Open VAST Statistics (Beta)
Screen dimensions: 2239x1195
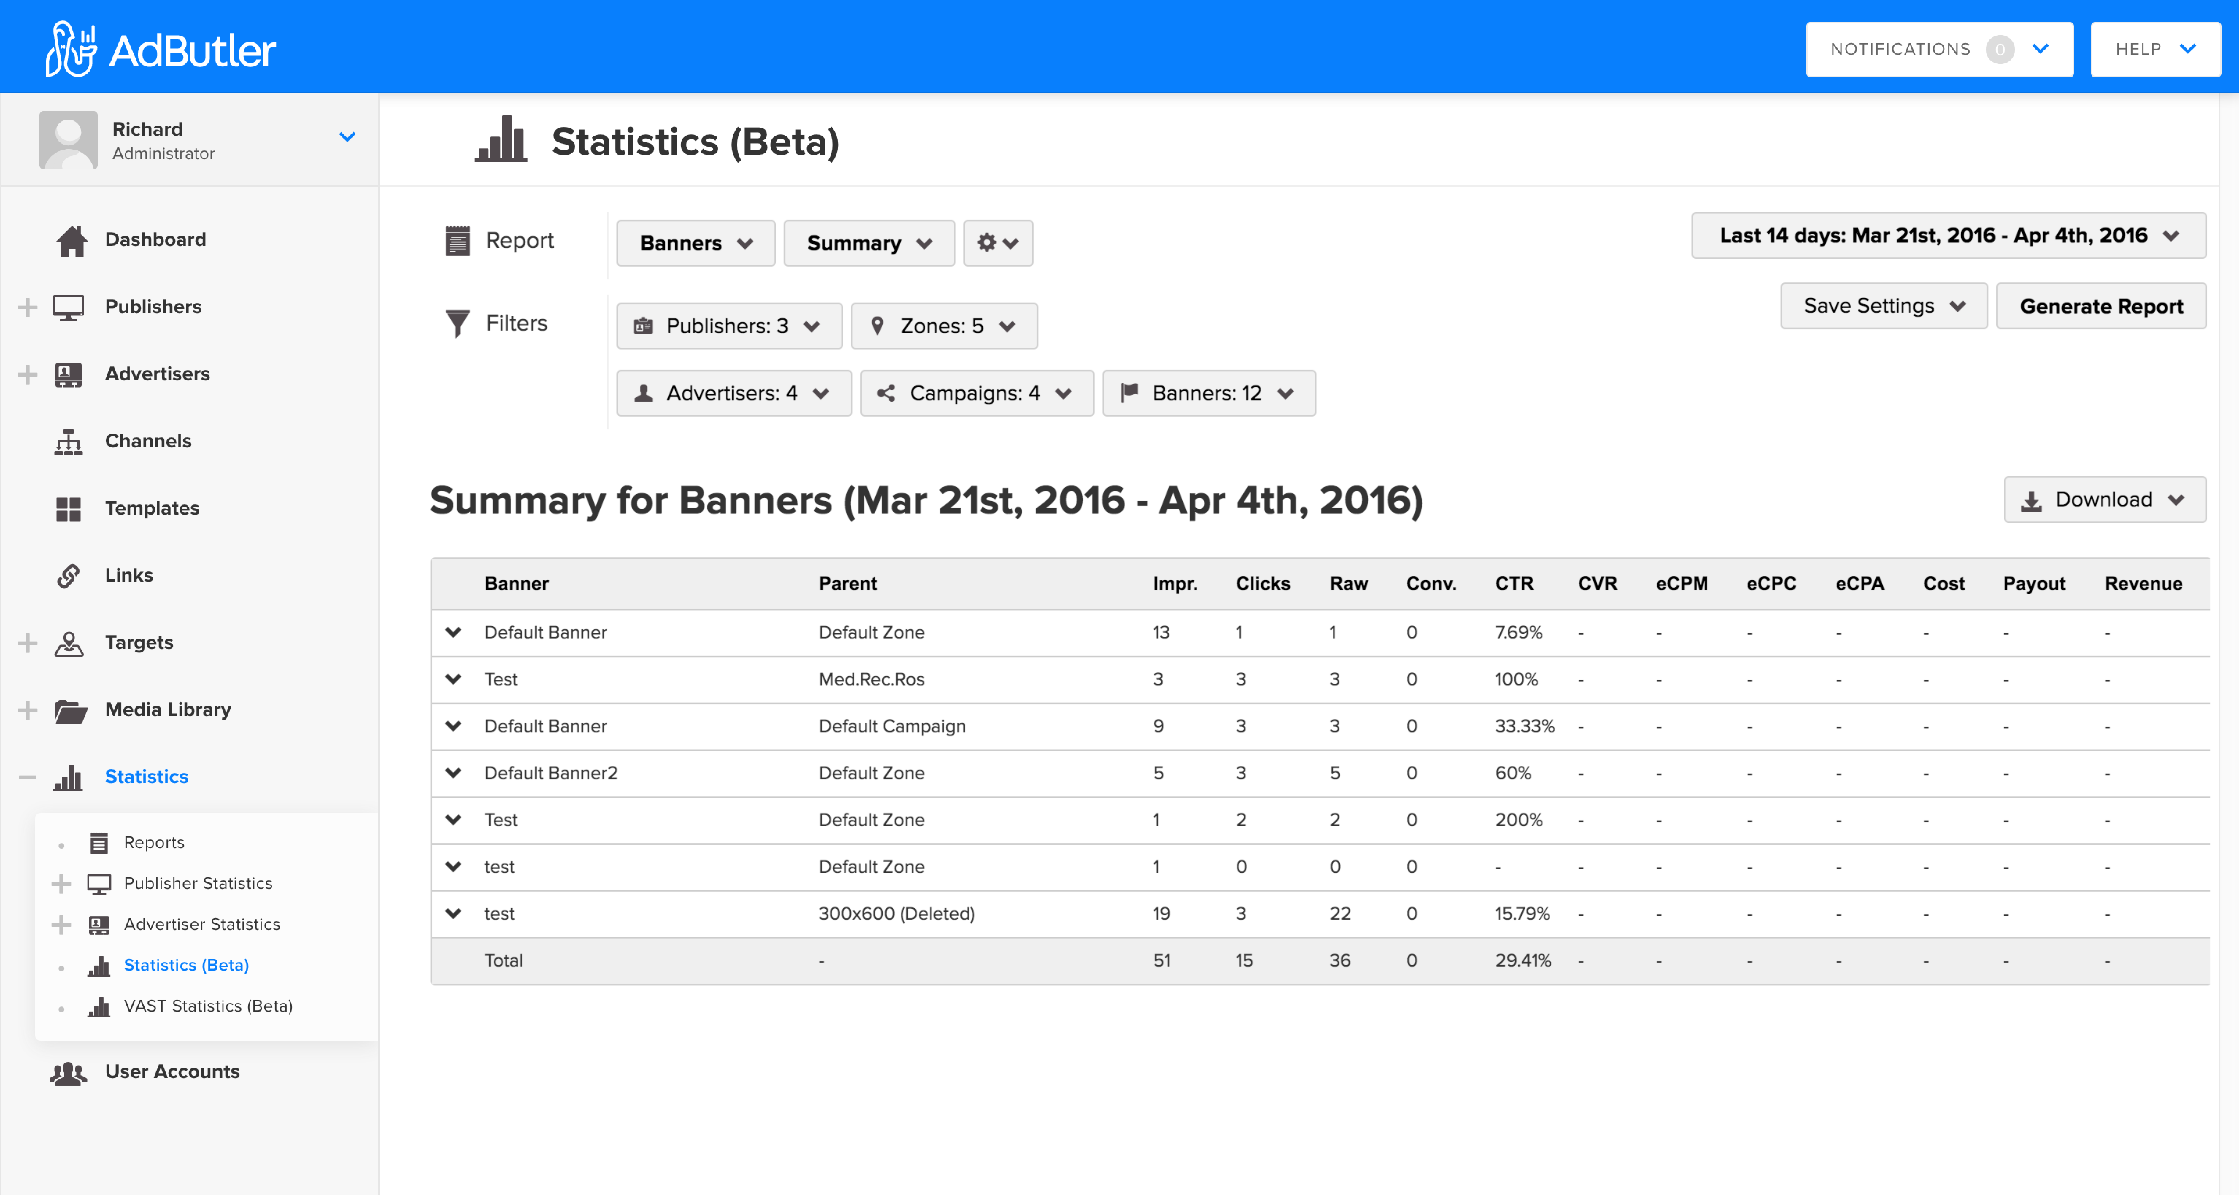click(x=208, y=1006)
